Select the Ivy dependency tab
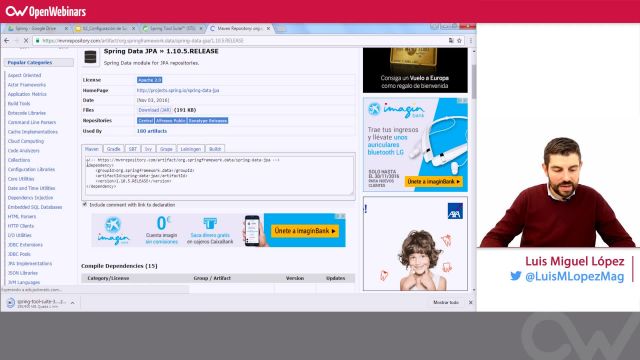Screen dimensions: 640x360 [x=148, y=149]
